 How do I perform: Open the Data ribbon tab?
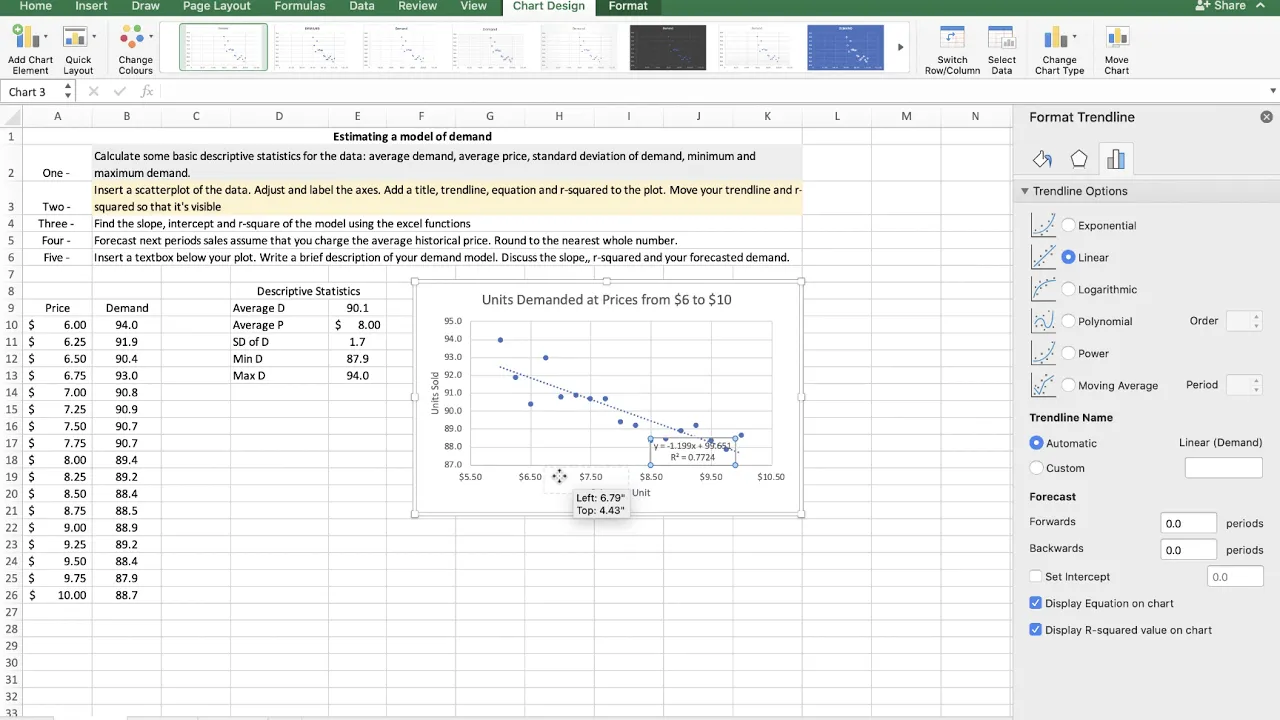(x=362, y=6)
